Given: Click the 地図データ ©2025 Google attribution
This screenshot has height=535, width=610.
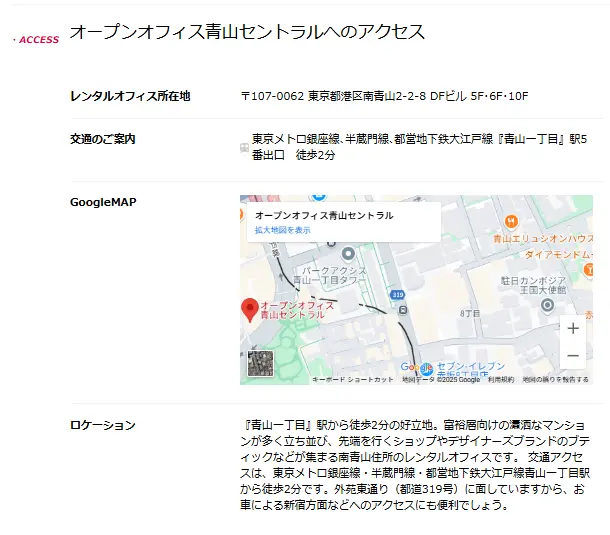Looking at the screenshot, I should (x=441, y=379).
